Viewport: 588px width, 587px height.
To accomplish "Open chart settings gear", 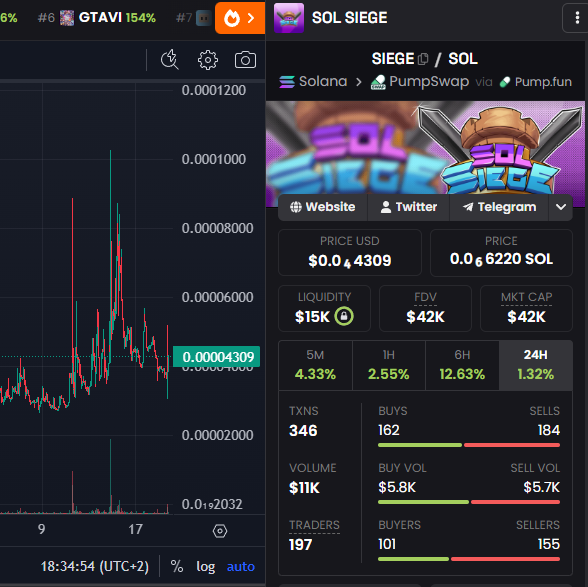I will 208,60.
